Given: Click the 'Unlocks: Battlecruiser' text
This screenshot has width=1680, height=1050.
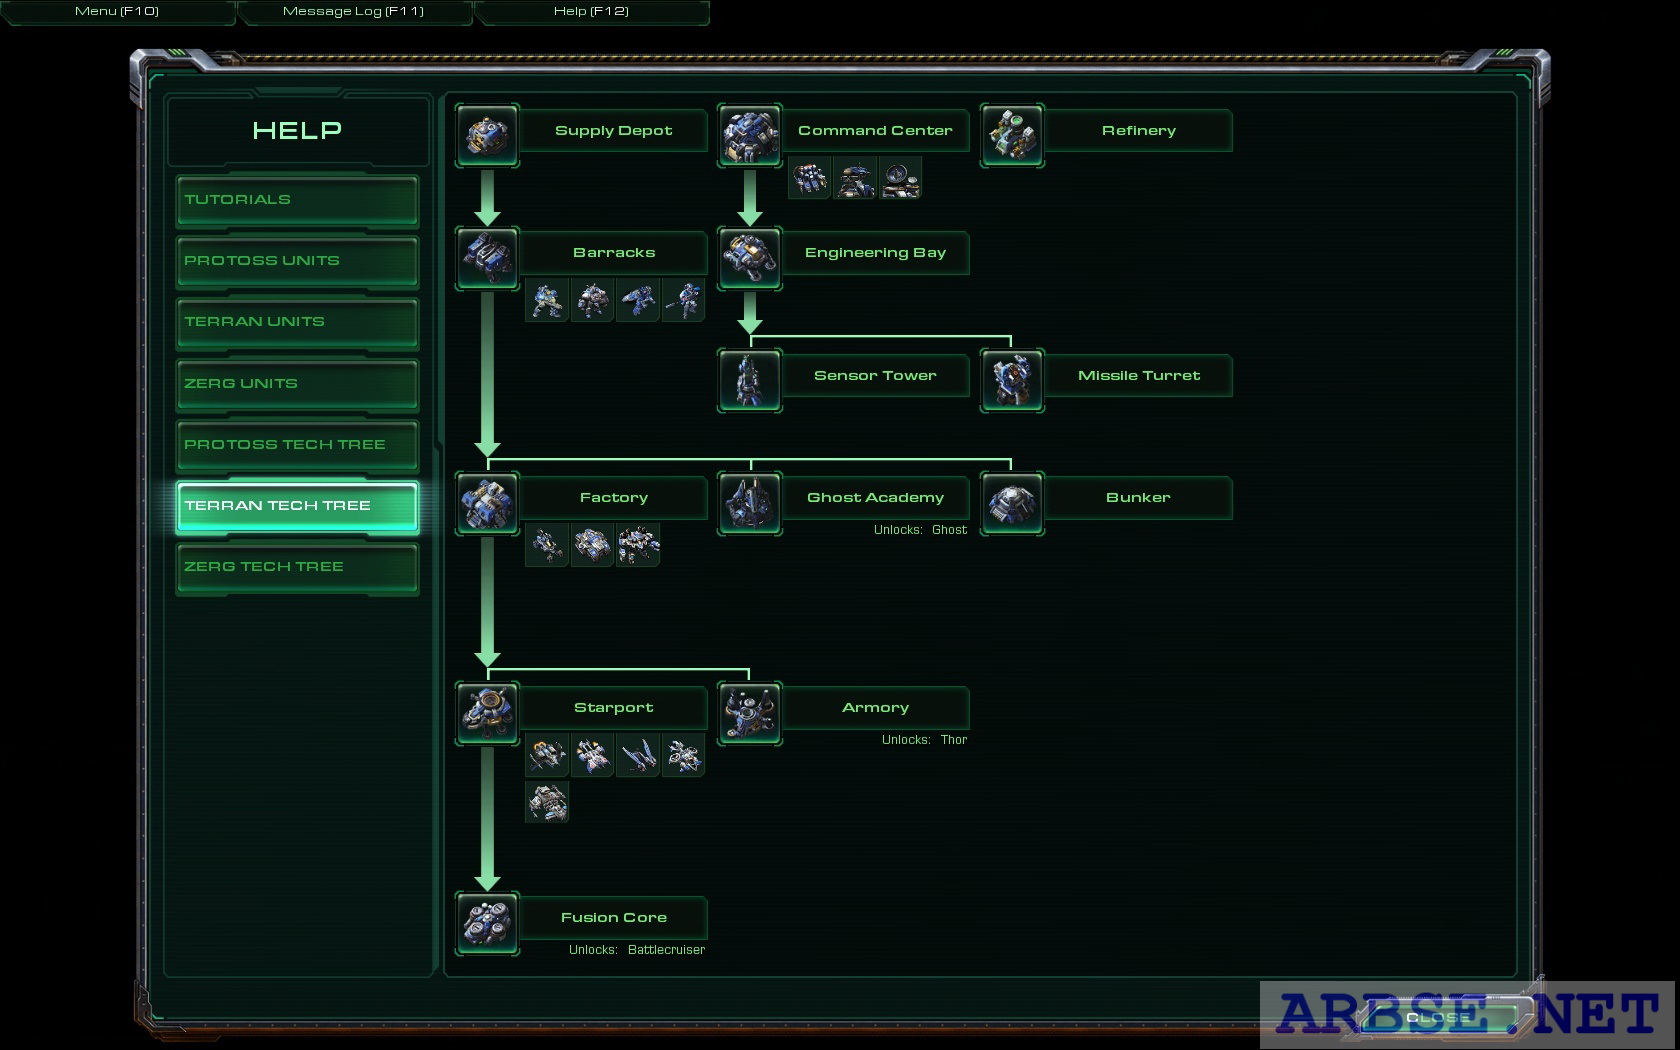Looking at the screenshot, I should click(x=637, y=950).
